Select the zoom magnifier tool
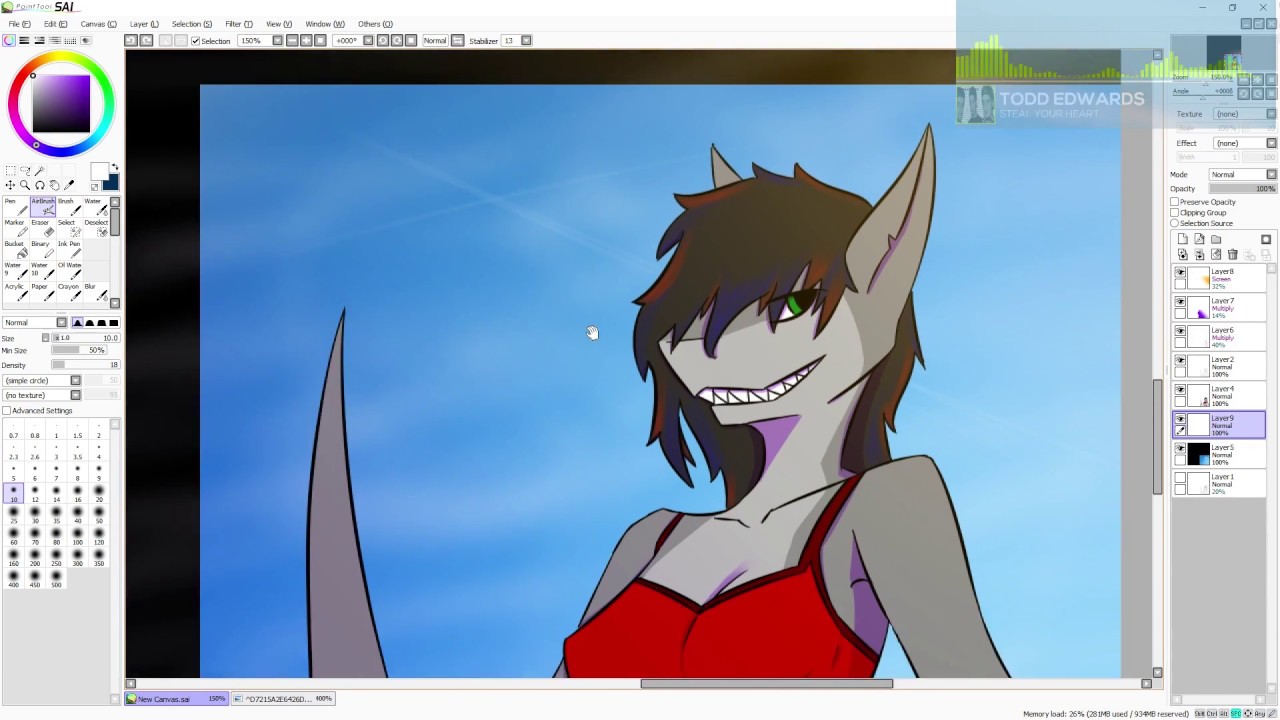1280x720 pixels. [25, 185]
